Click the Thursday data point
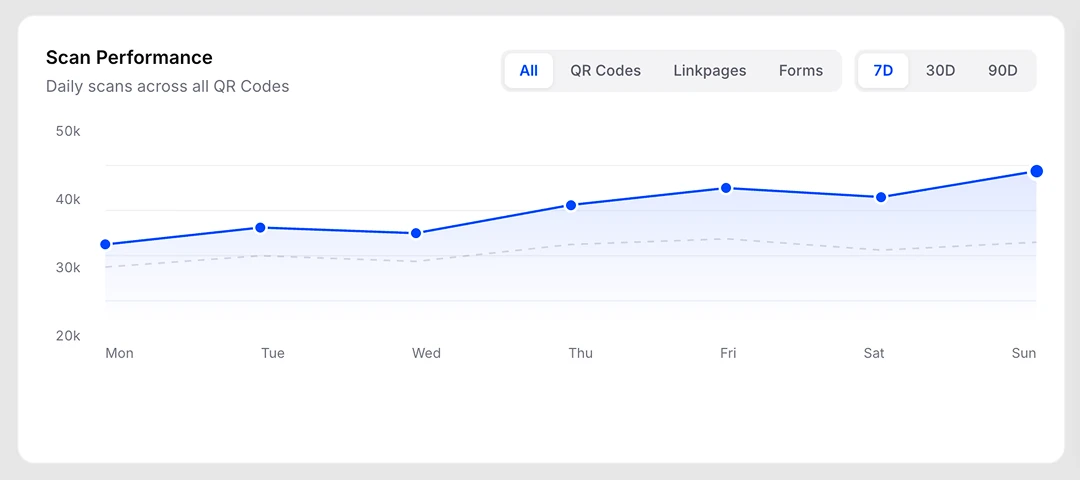 tap(570, 205)
